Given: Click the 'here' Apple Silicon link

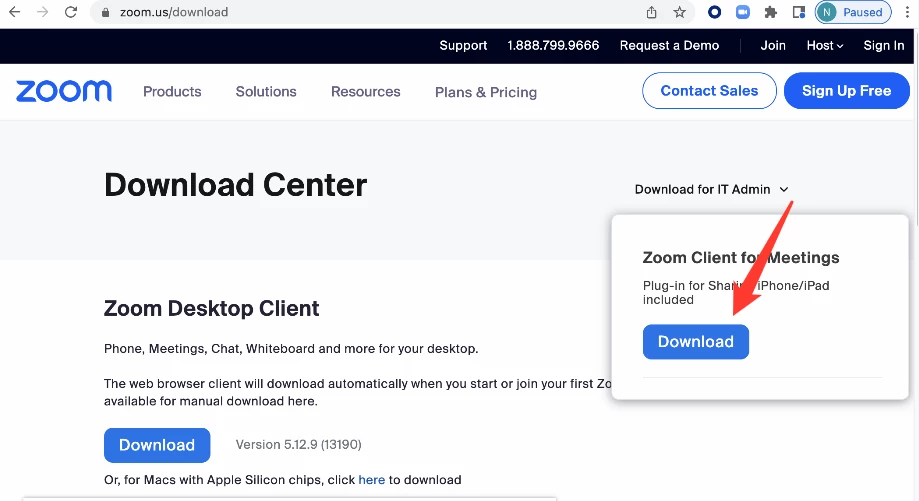Looking at the screenshot, I should coord(372,480).
